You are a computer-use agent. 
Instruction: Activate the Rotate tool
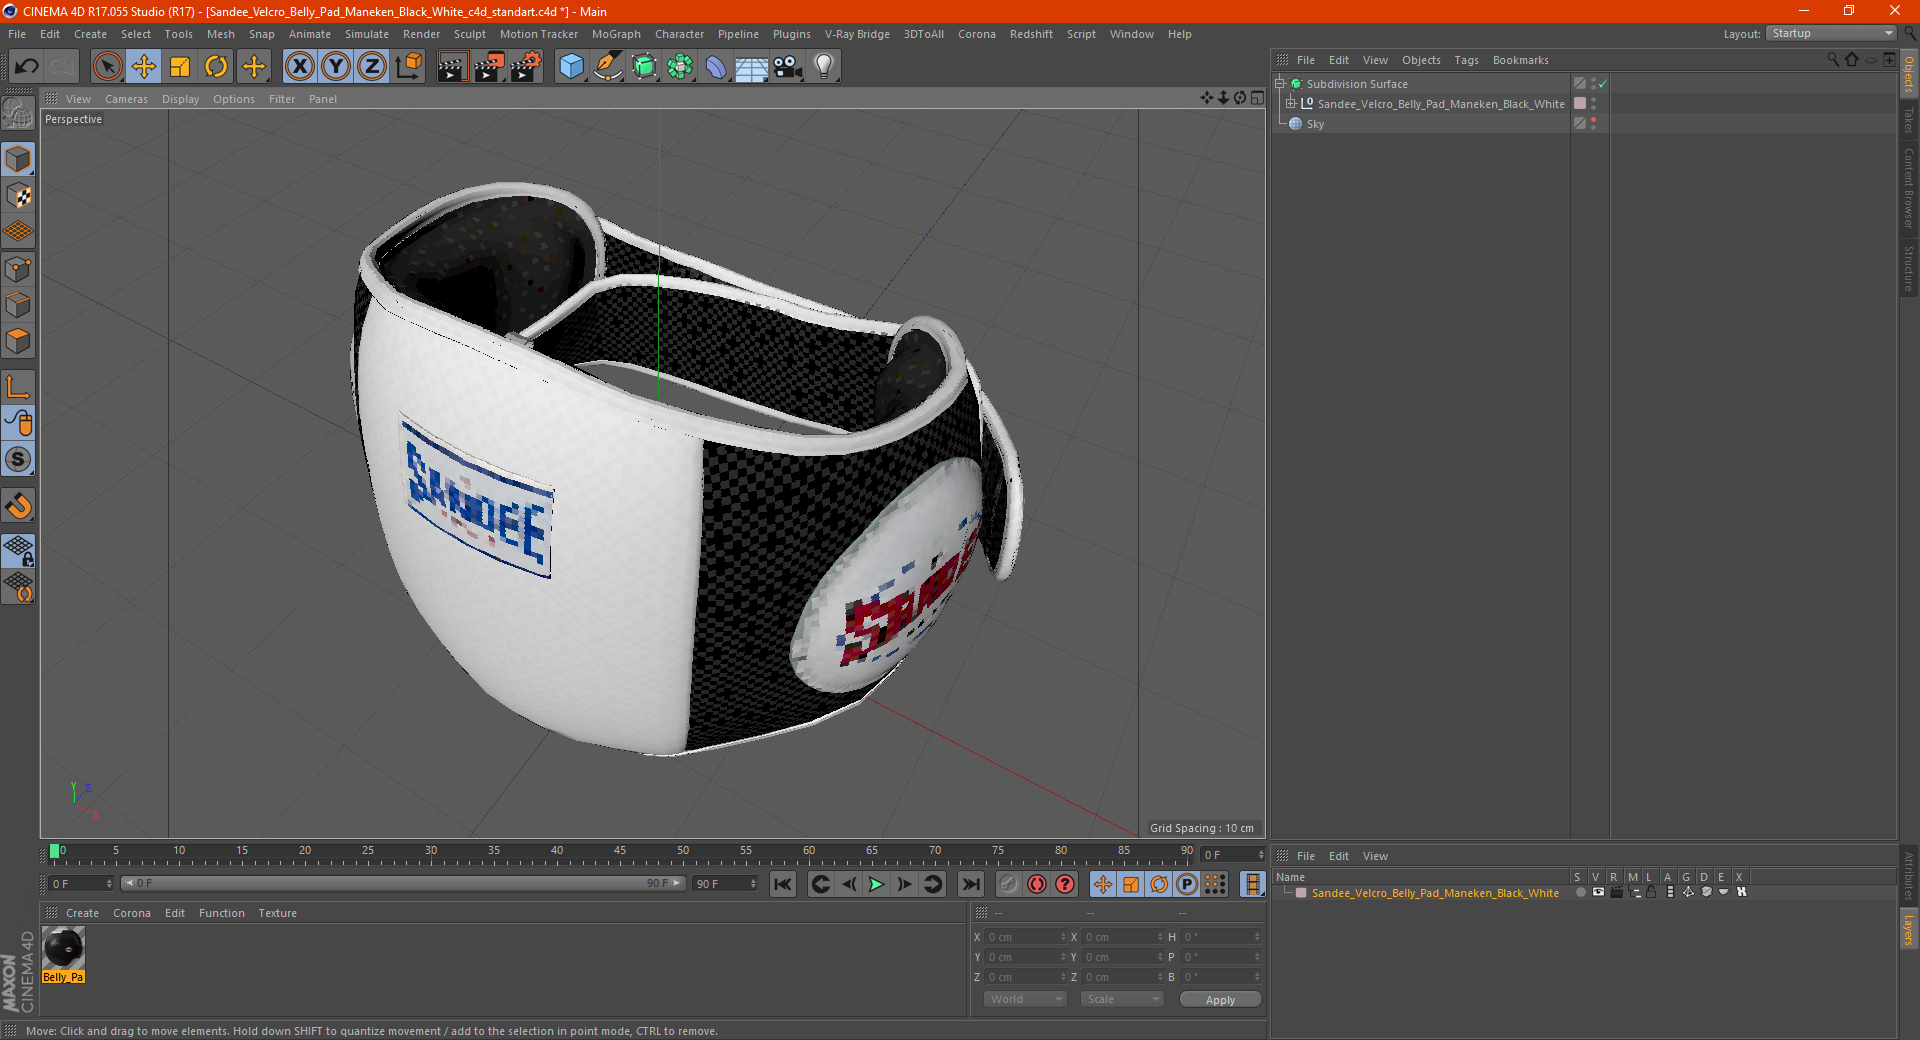(x=216, y=67)
